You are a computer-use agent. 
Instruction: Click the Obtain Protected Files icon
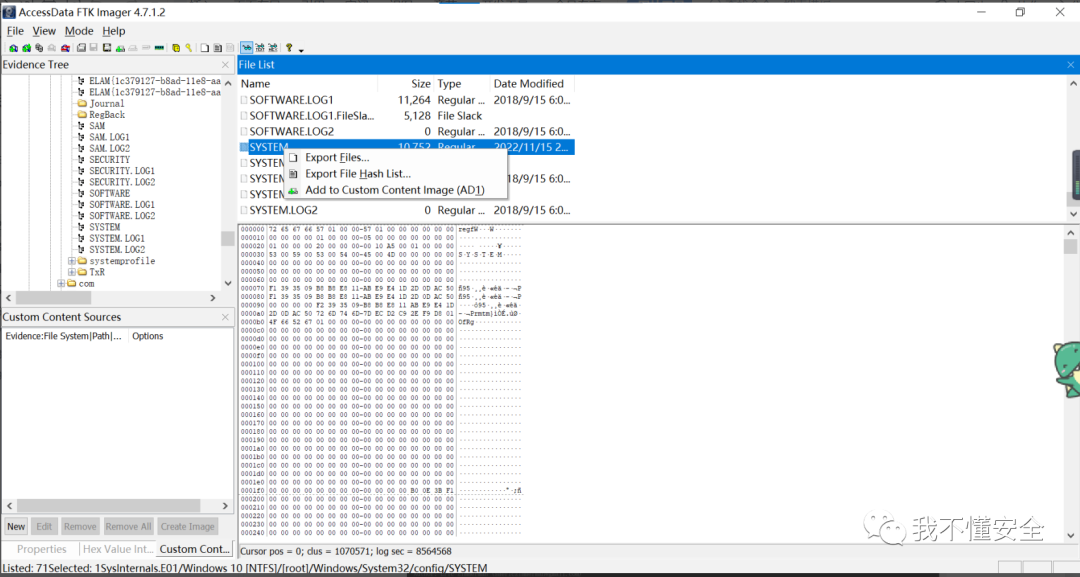coord(176,48)
